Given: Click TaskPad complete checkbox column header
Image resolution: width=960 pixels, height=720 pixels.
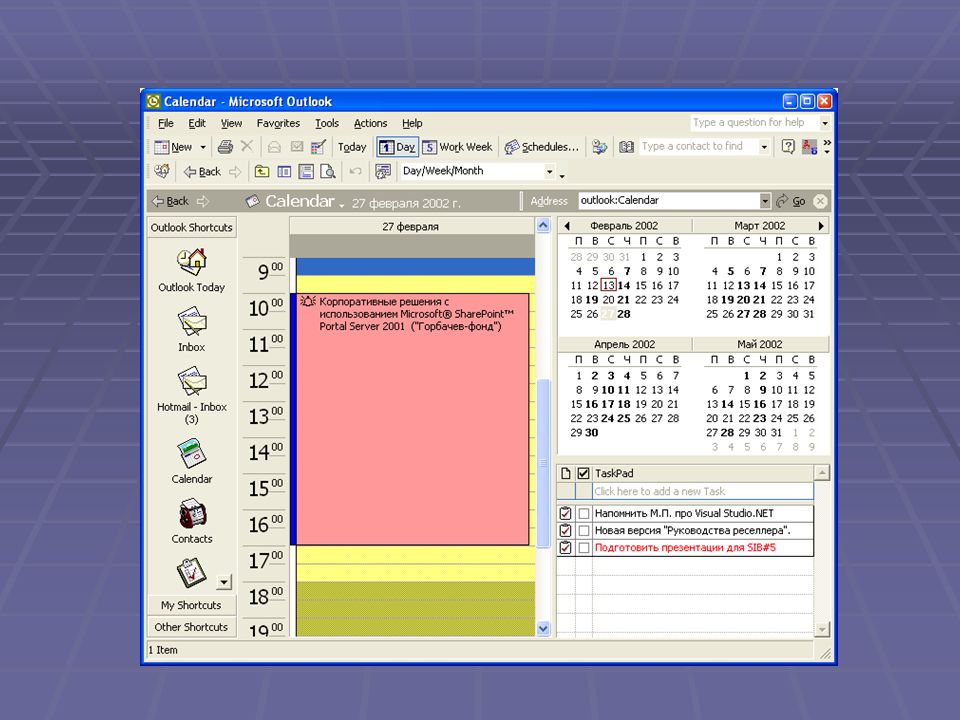Looking at the screenshot, I should pyautogui.click(x=583, y=473).
